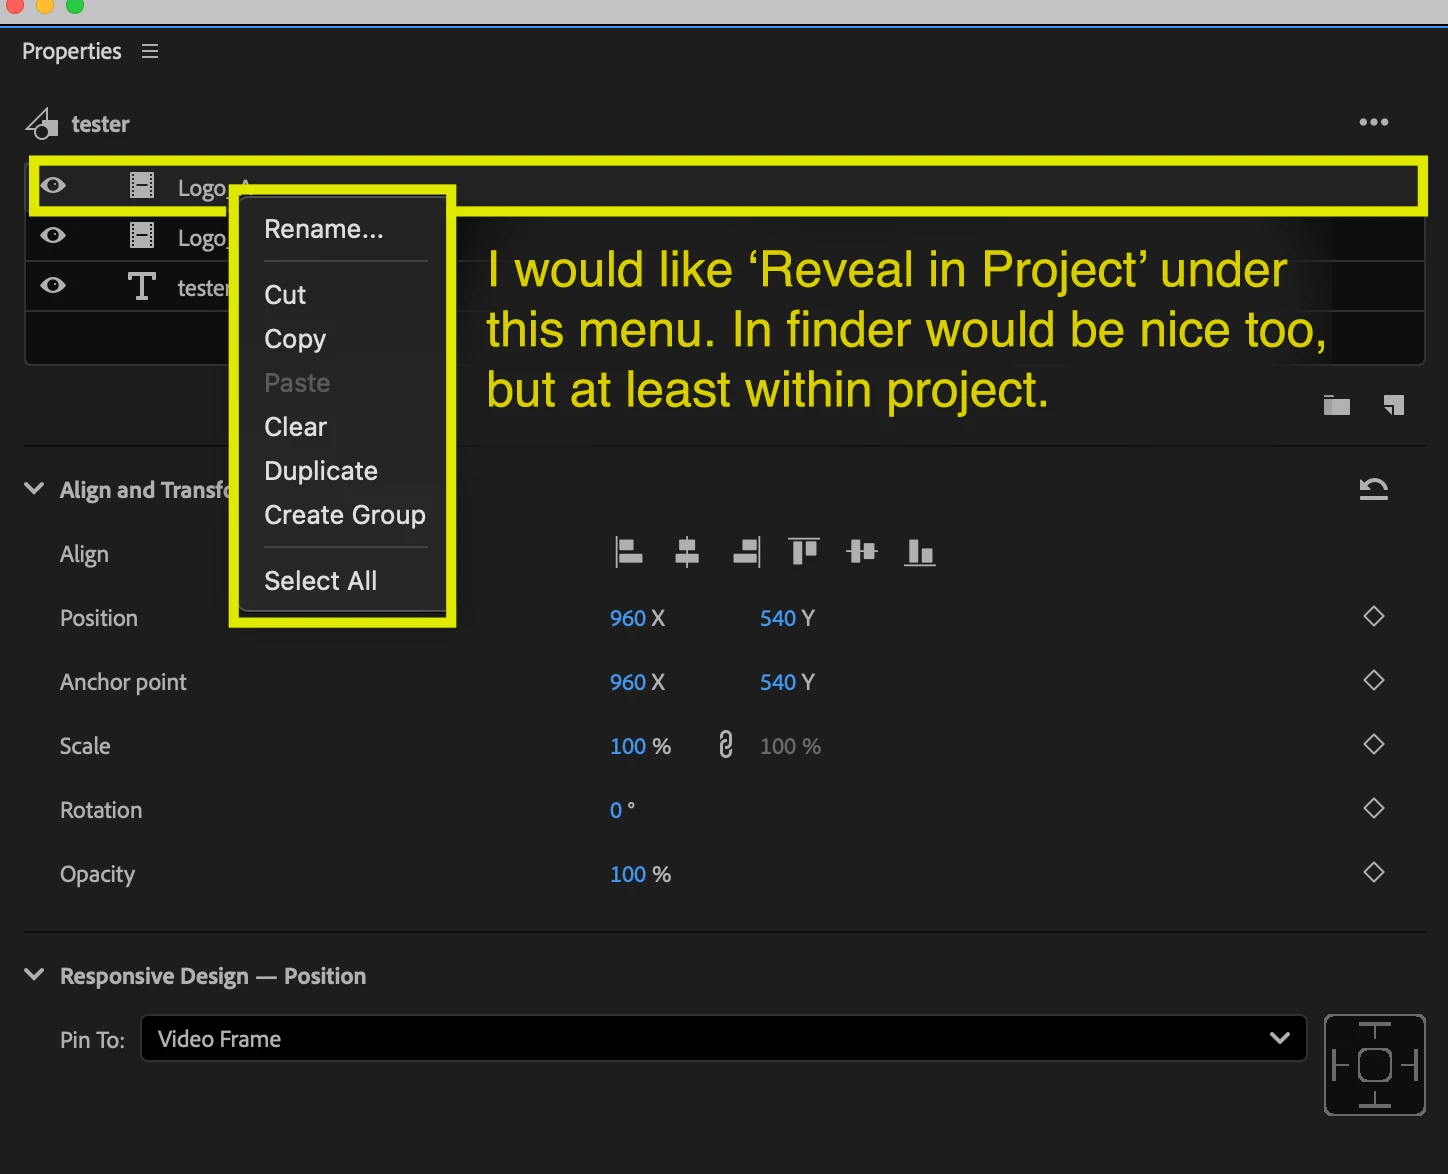Toggle Rotation keyframe diamond

click(x=1374, y=808)
